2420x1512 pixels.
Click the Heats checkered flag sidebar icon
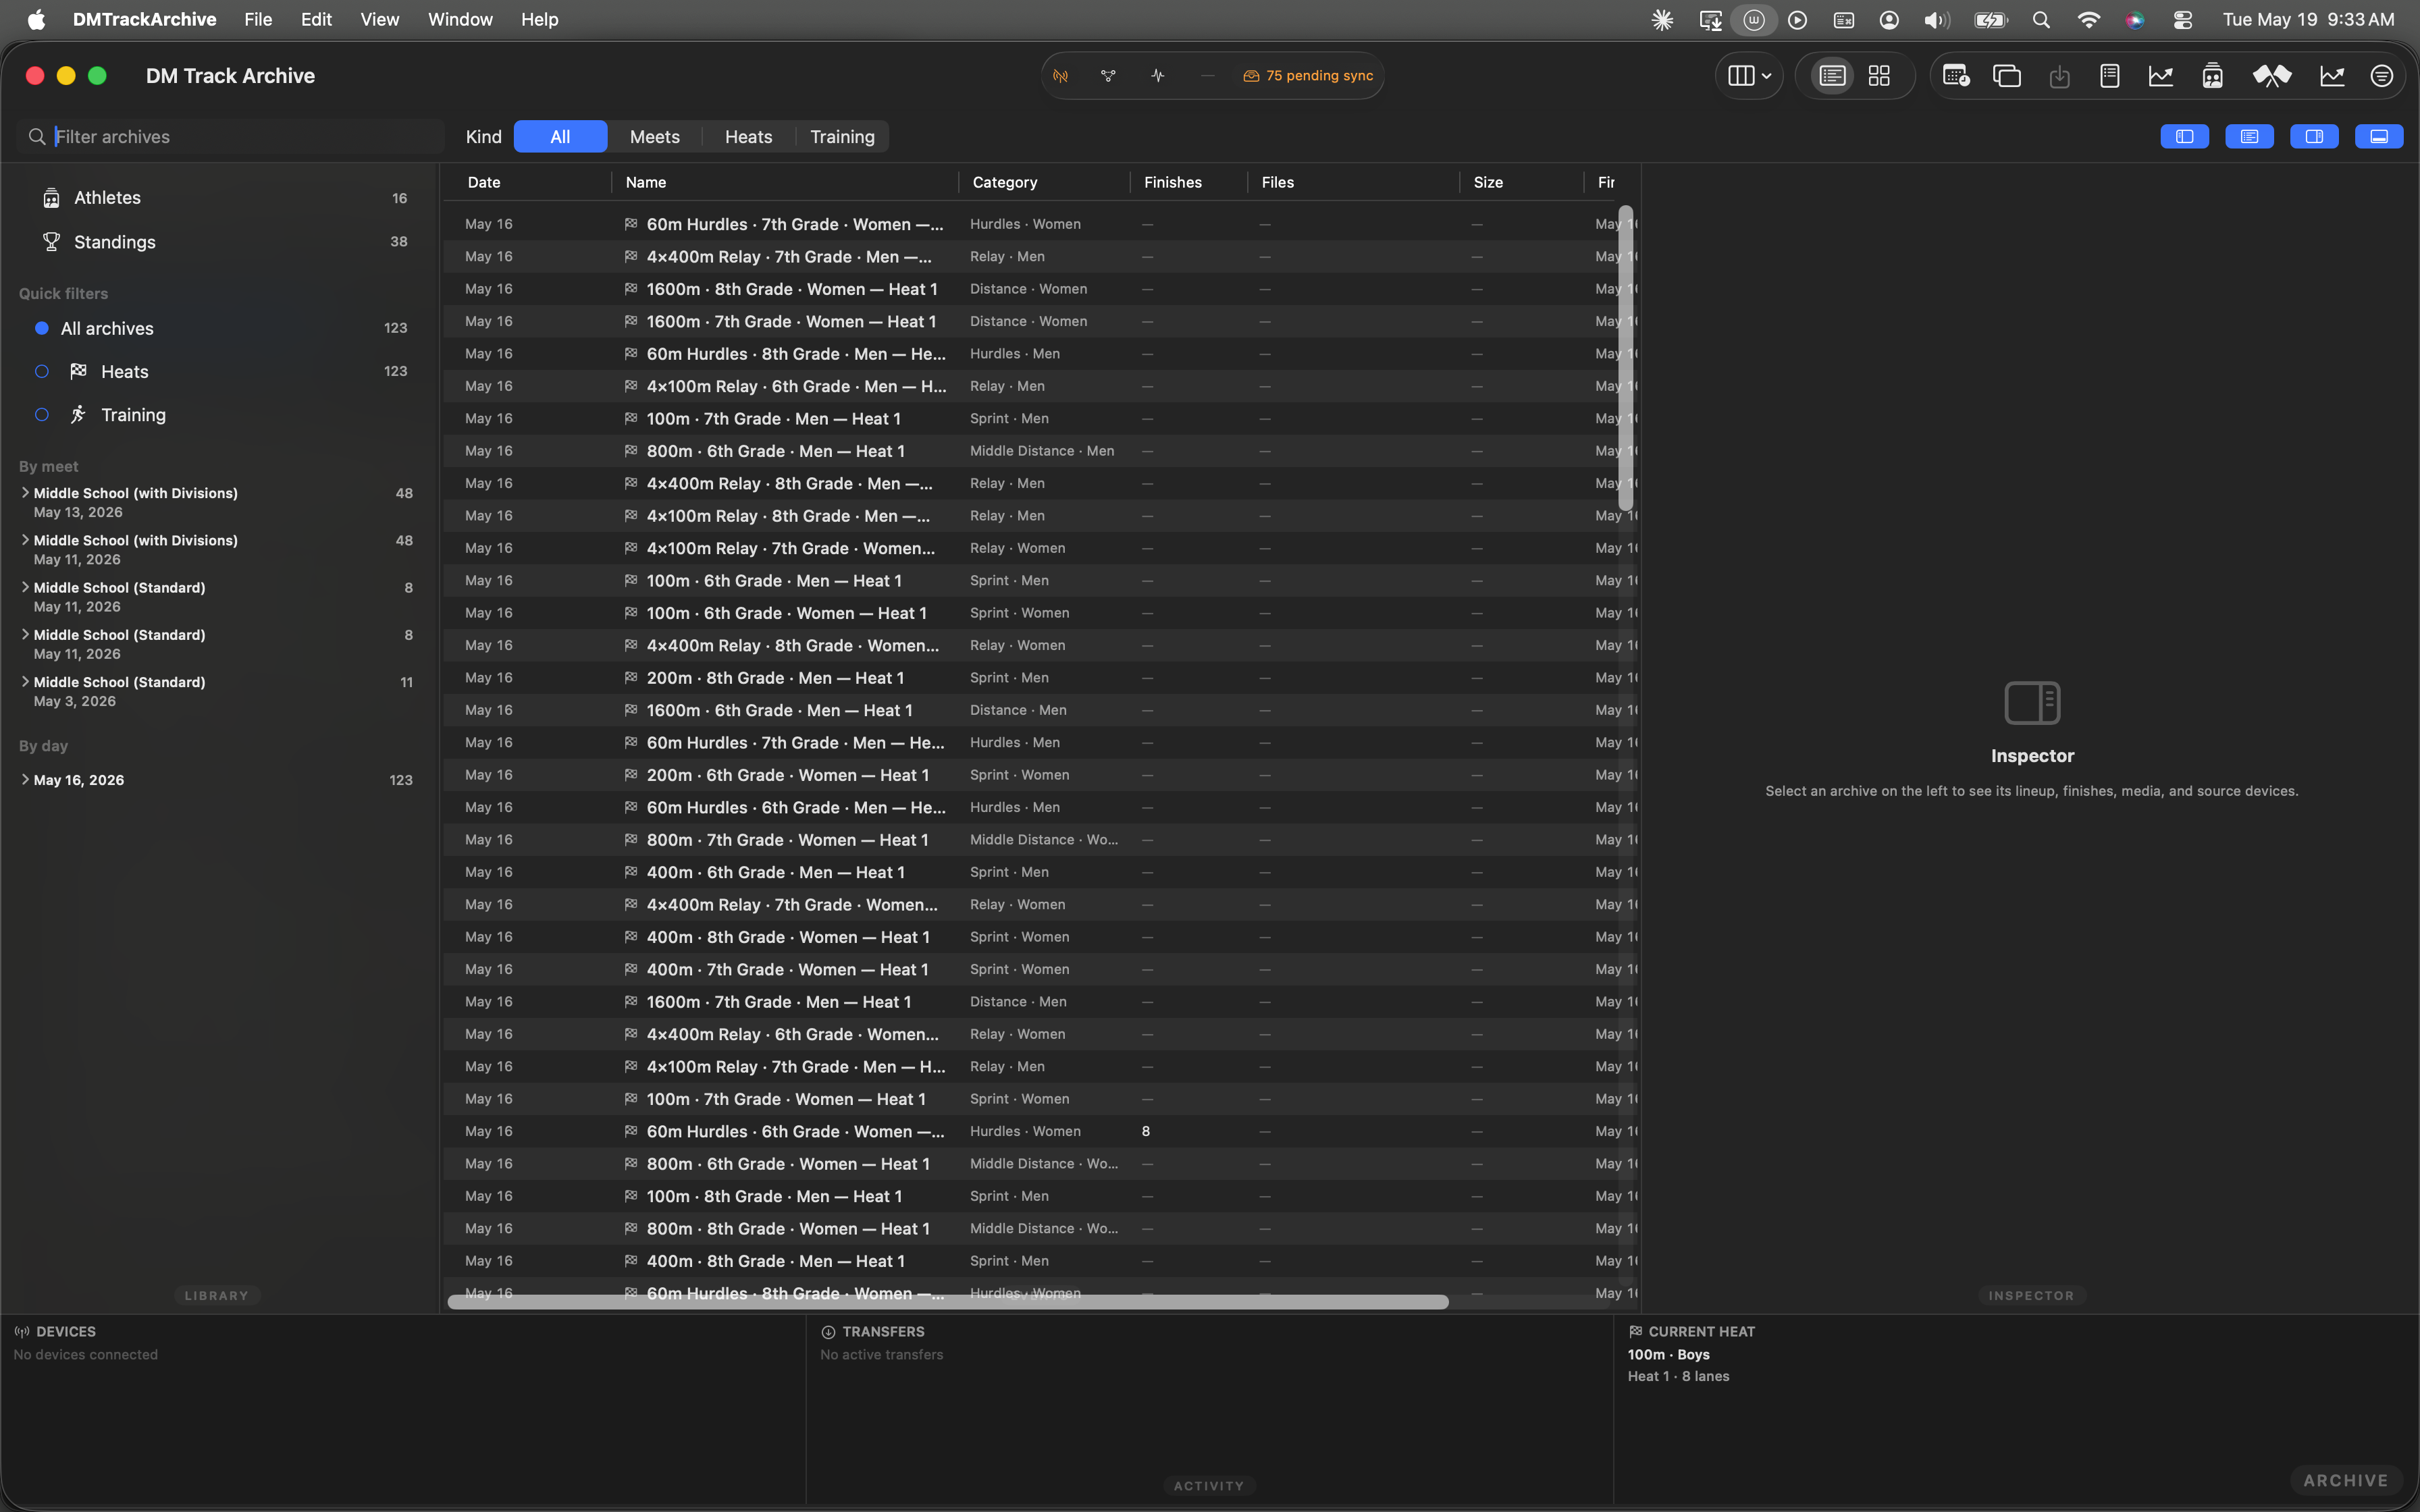pyautogui.click(x=78, y=372)
